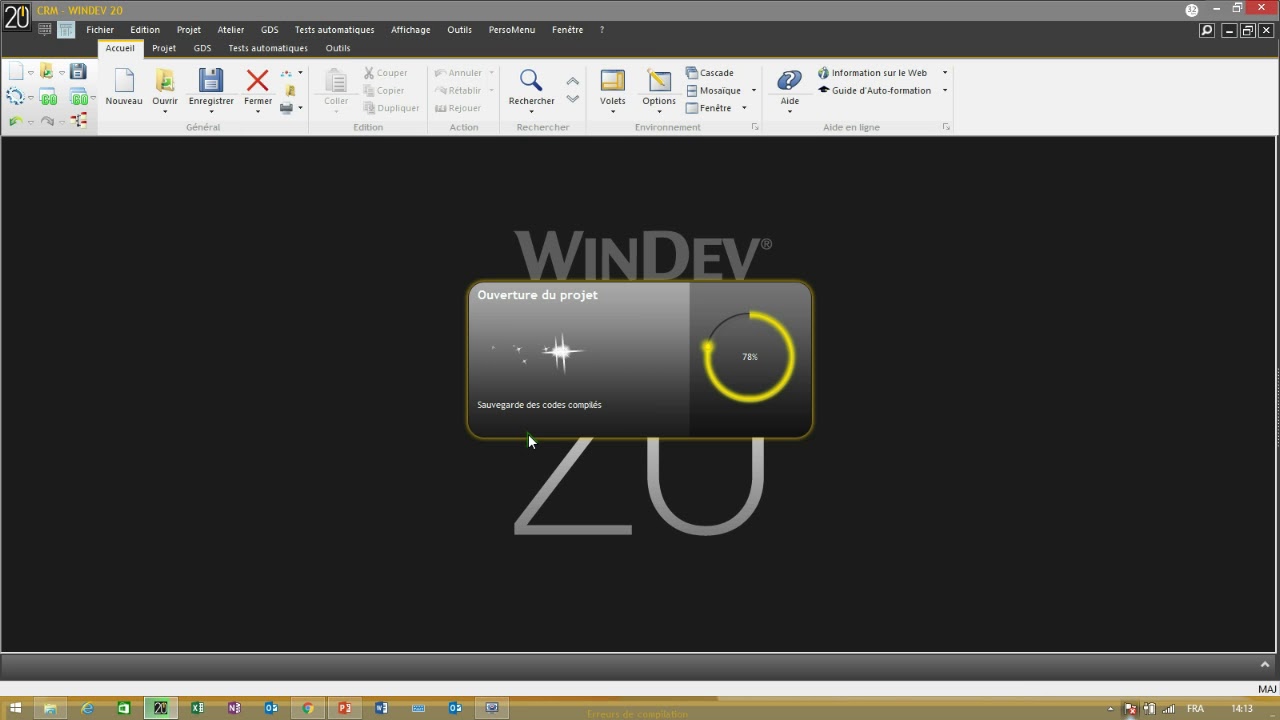The width and height of the screenshot is (1280, 720).
Task: Click the 78% circular progress indicator
Action: point(749,357)
